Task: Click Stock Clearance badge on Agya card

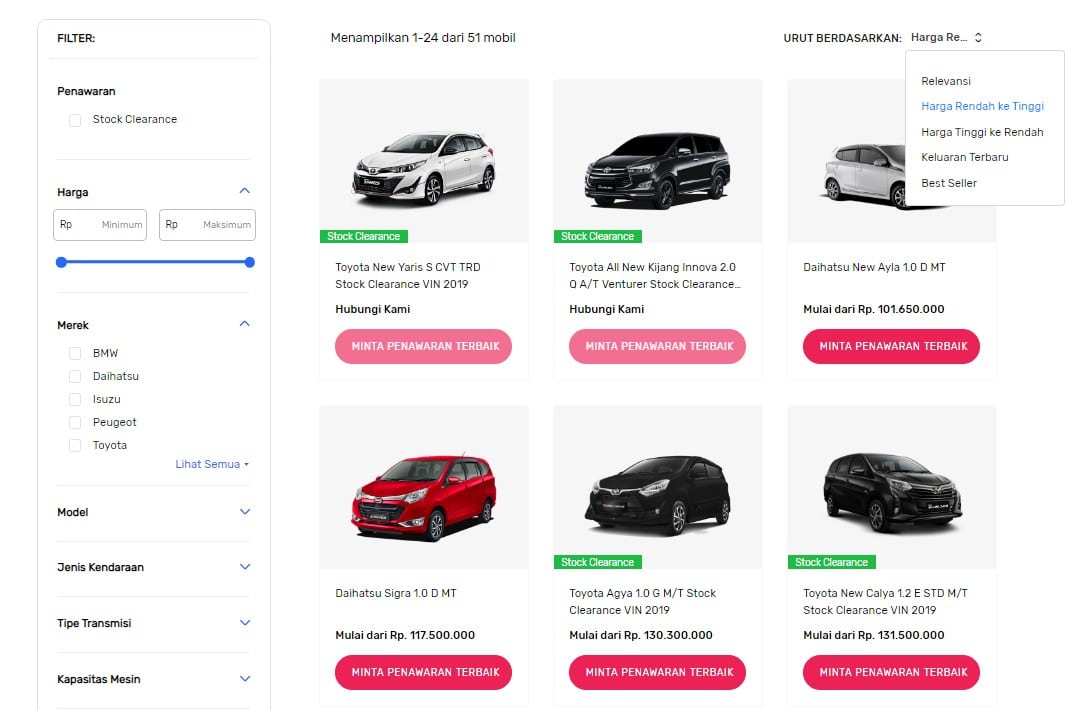Action: 598,562
